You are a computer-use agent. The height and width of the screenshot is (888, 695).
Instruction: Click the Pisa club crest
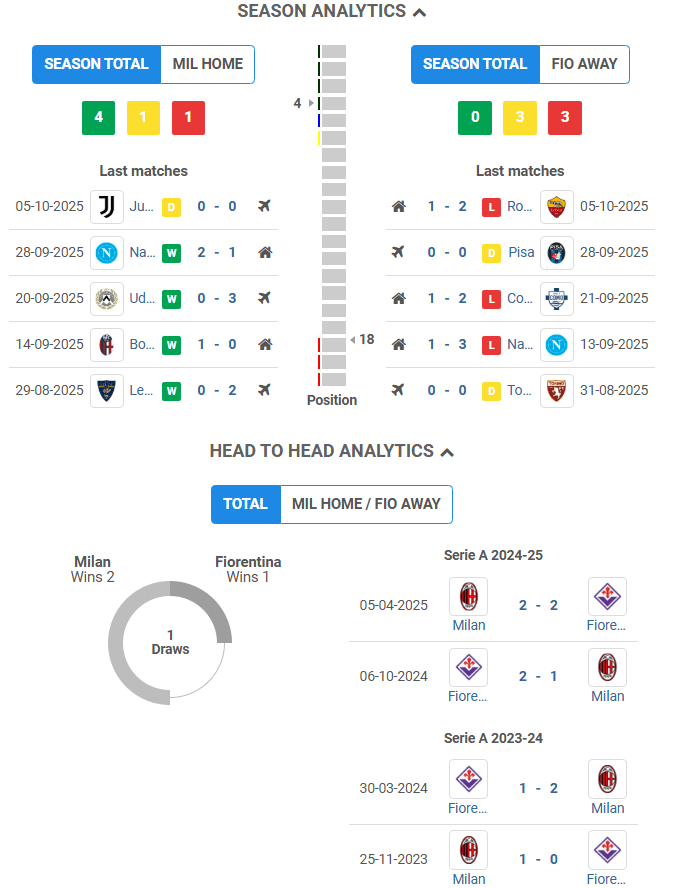[557, 253]
